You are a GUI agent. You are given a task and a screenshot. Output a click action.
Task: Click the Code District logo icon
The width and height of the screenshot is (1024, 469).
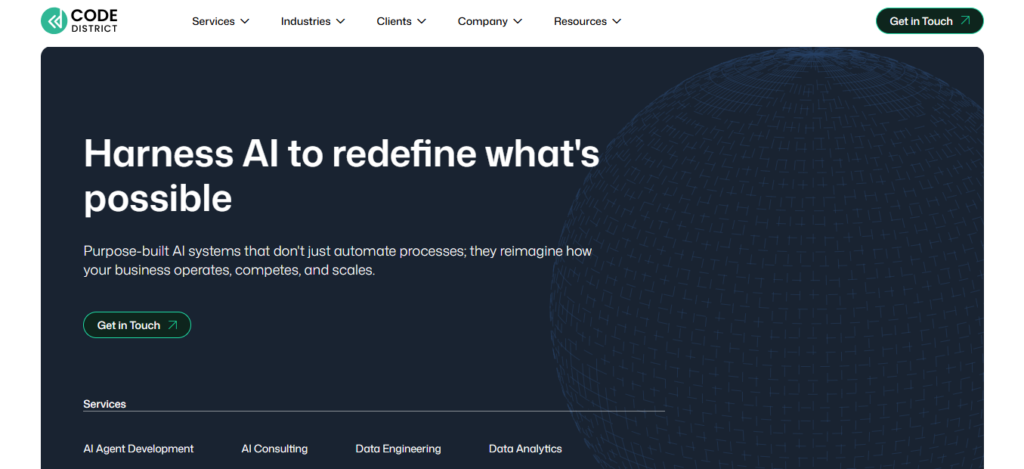point(54,21)
